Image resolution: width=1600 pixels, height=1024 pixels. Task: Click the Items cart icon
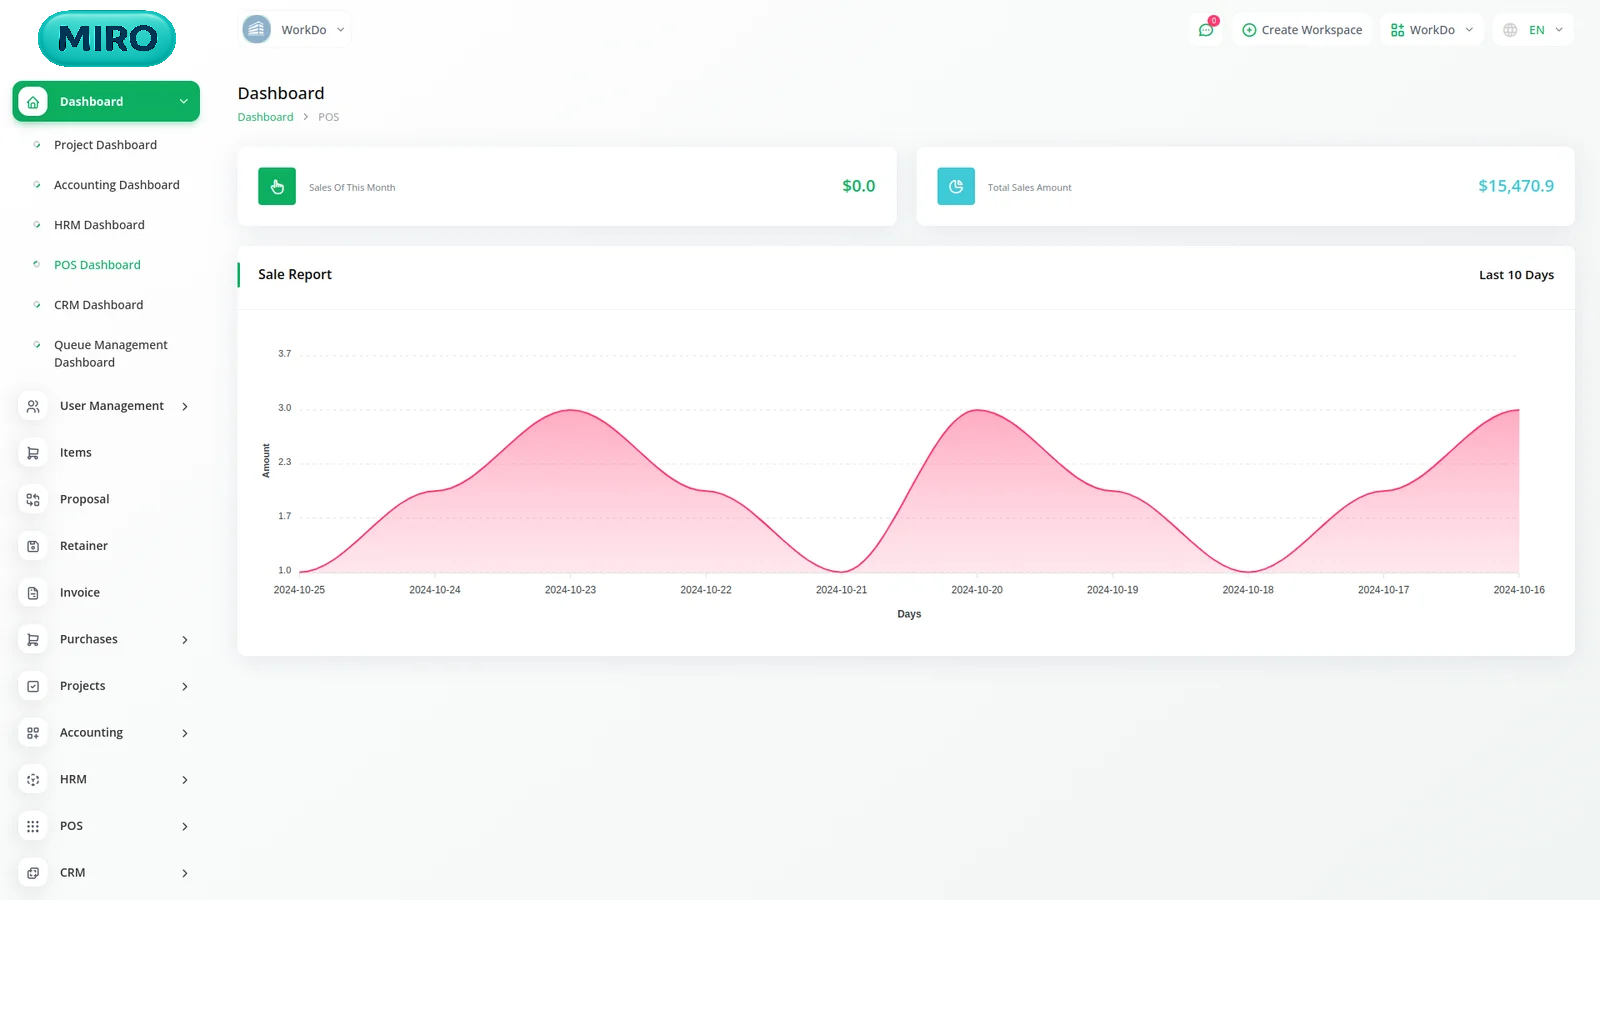(x=33, y=453)
